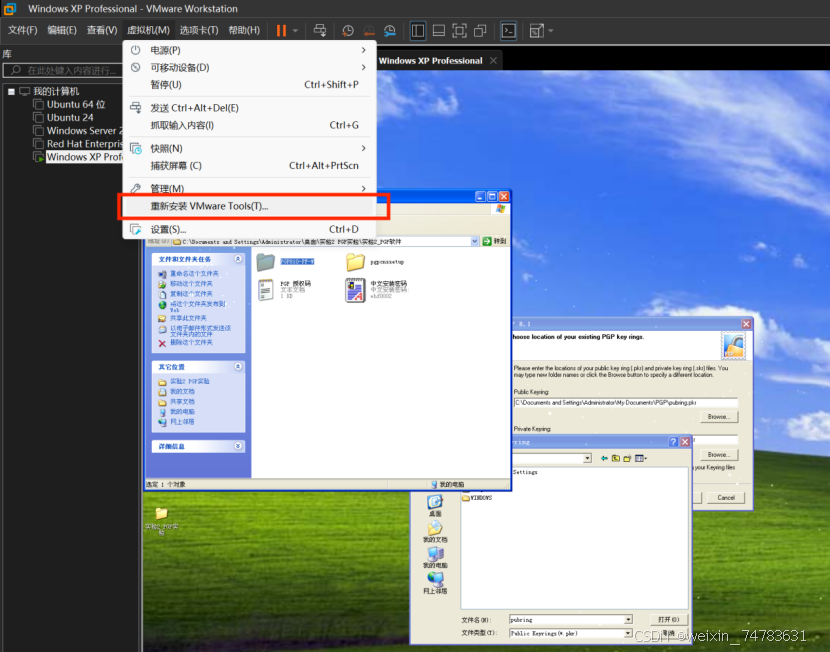Click the stretch guest display icon

(537, 31)
